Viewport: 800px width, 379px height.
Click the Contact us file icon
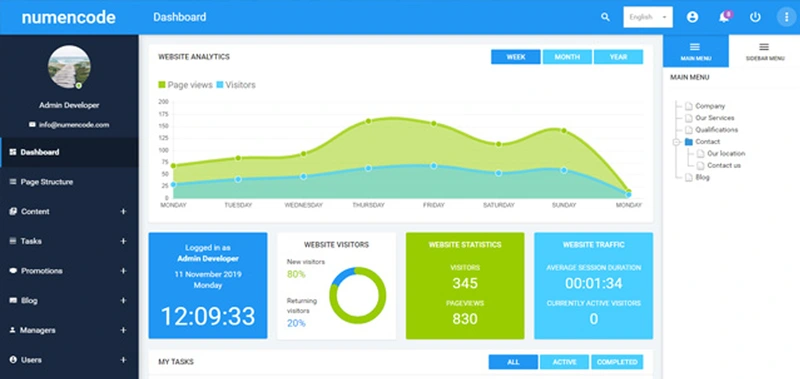(701, 165)
